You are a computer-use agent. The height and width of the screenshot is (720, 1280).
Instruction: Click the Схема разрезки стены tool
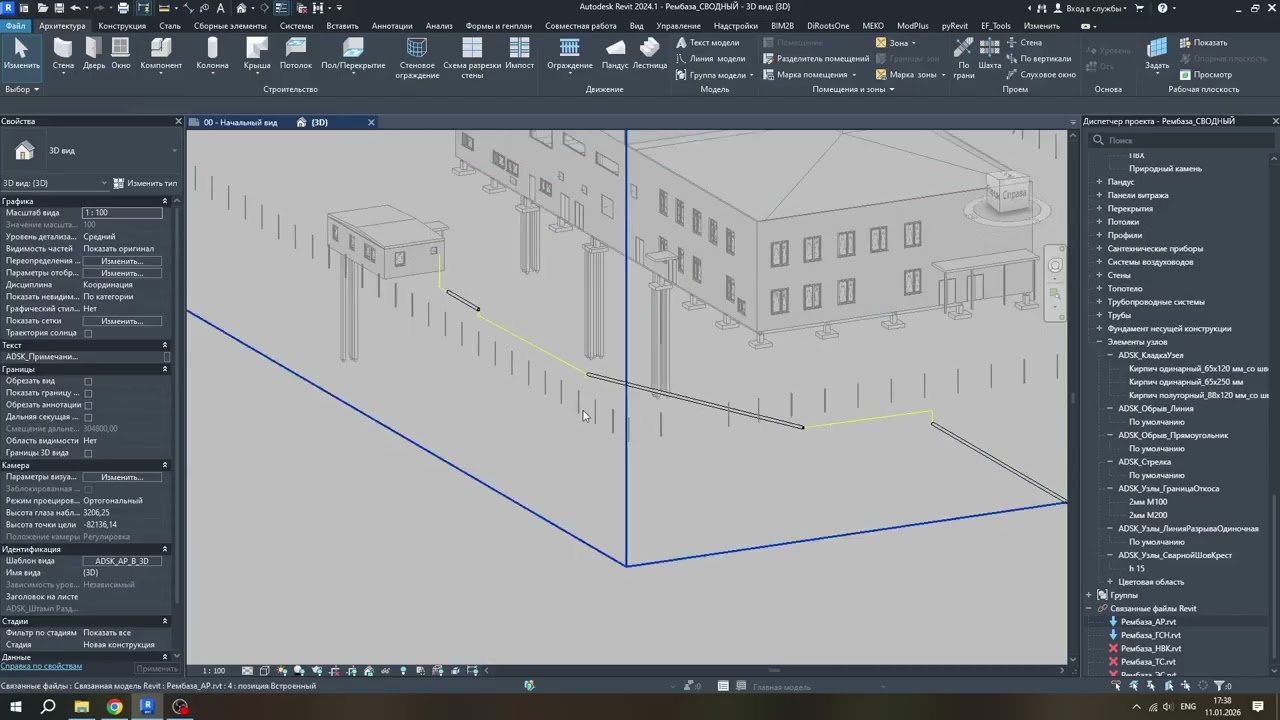click(472, 58)
